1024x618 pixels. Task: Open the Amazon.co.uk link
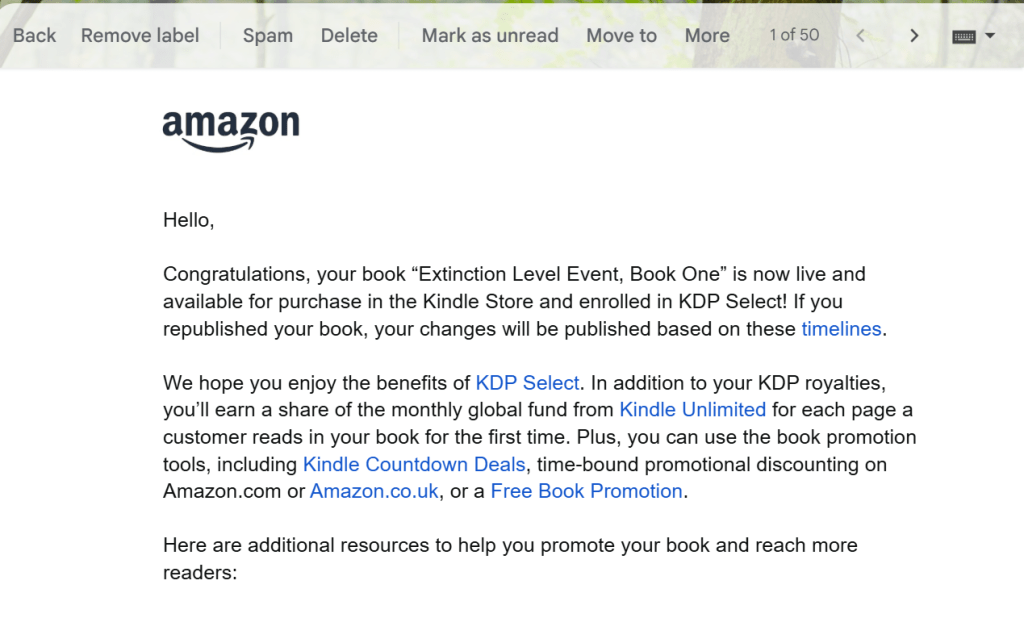click(374, 491)
